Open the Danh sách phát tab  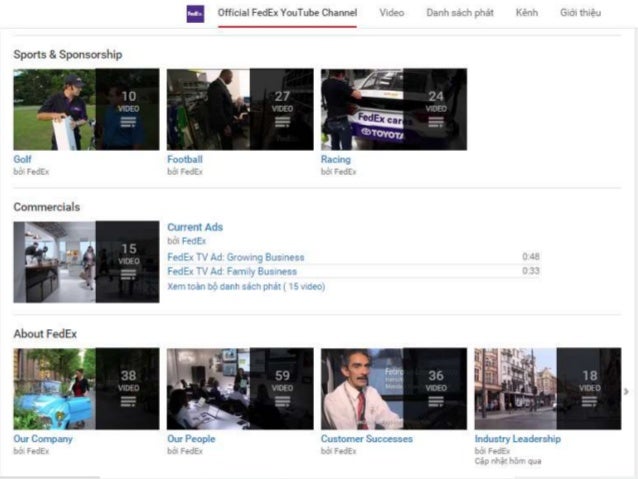[x=460, y=13]
